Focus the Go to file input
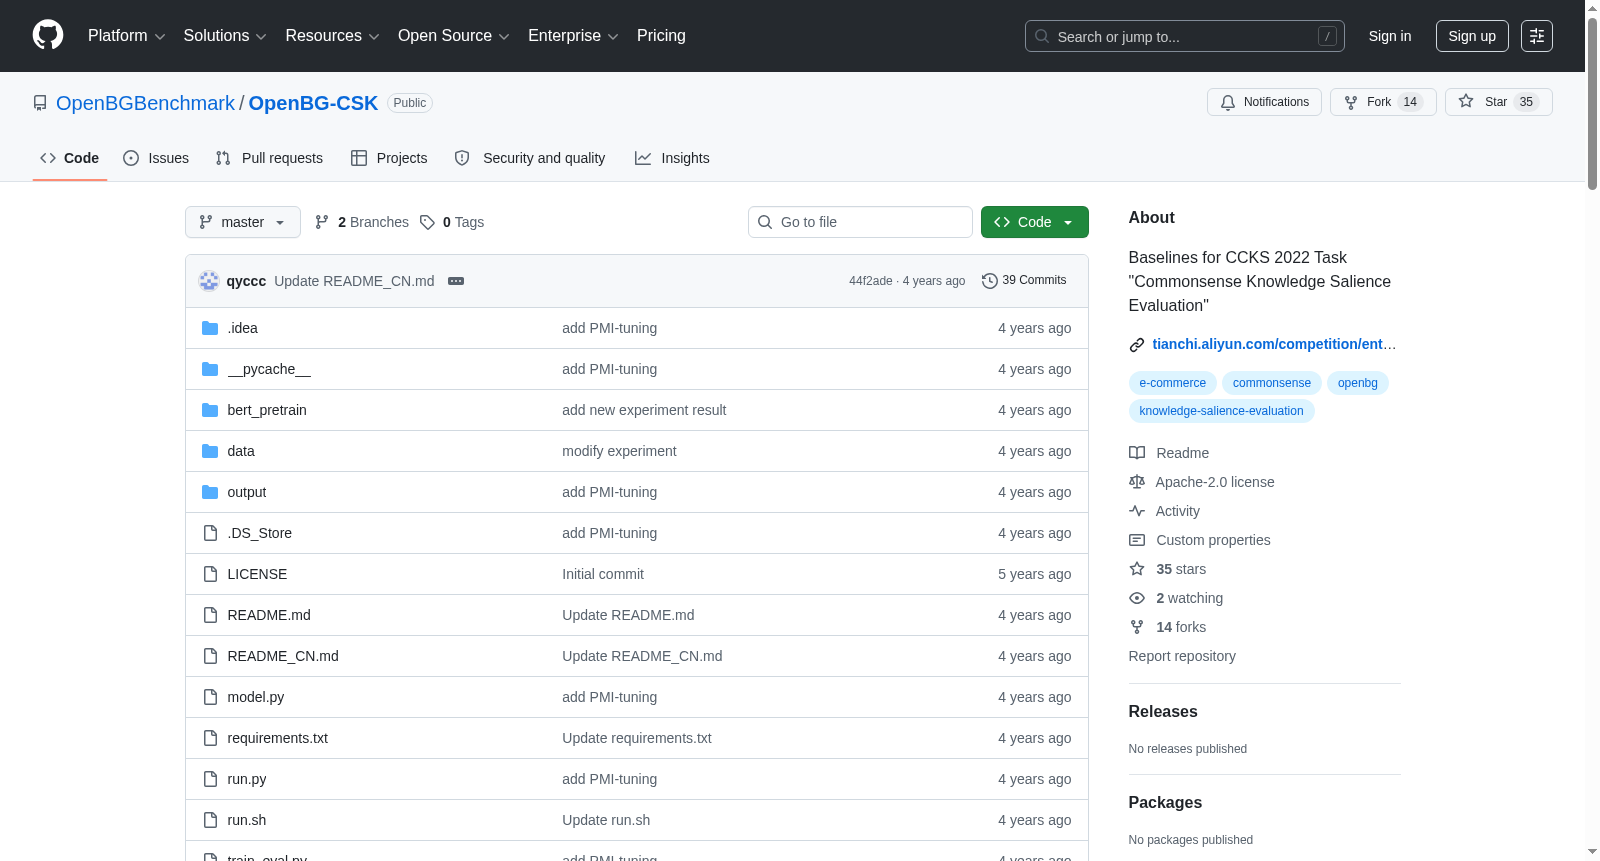Viewport: 1600px width, 861px height. point(860,222)
